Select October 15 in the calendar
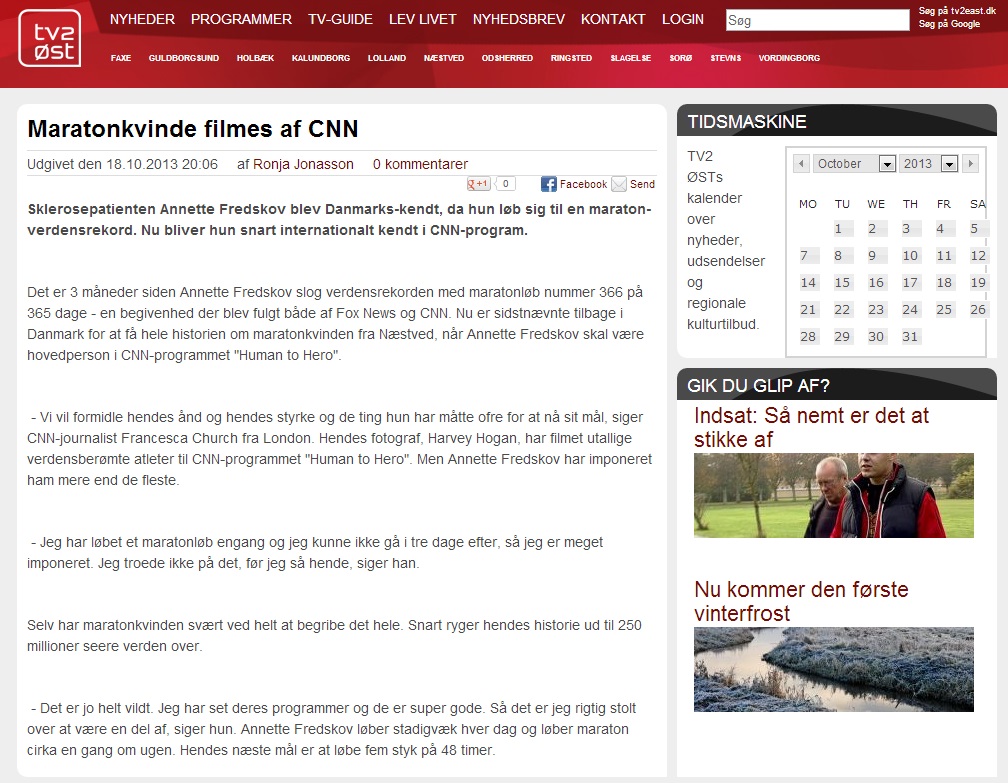1008x783 pixels. pos(842,282)
